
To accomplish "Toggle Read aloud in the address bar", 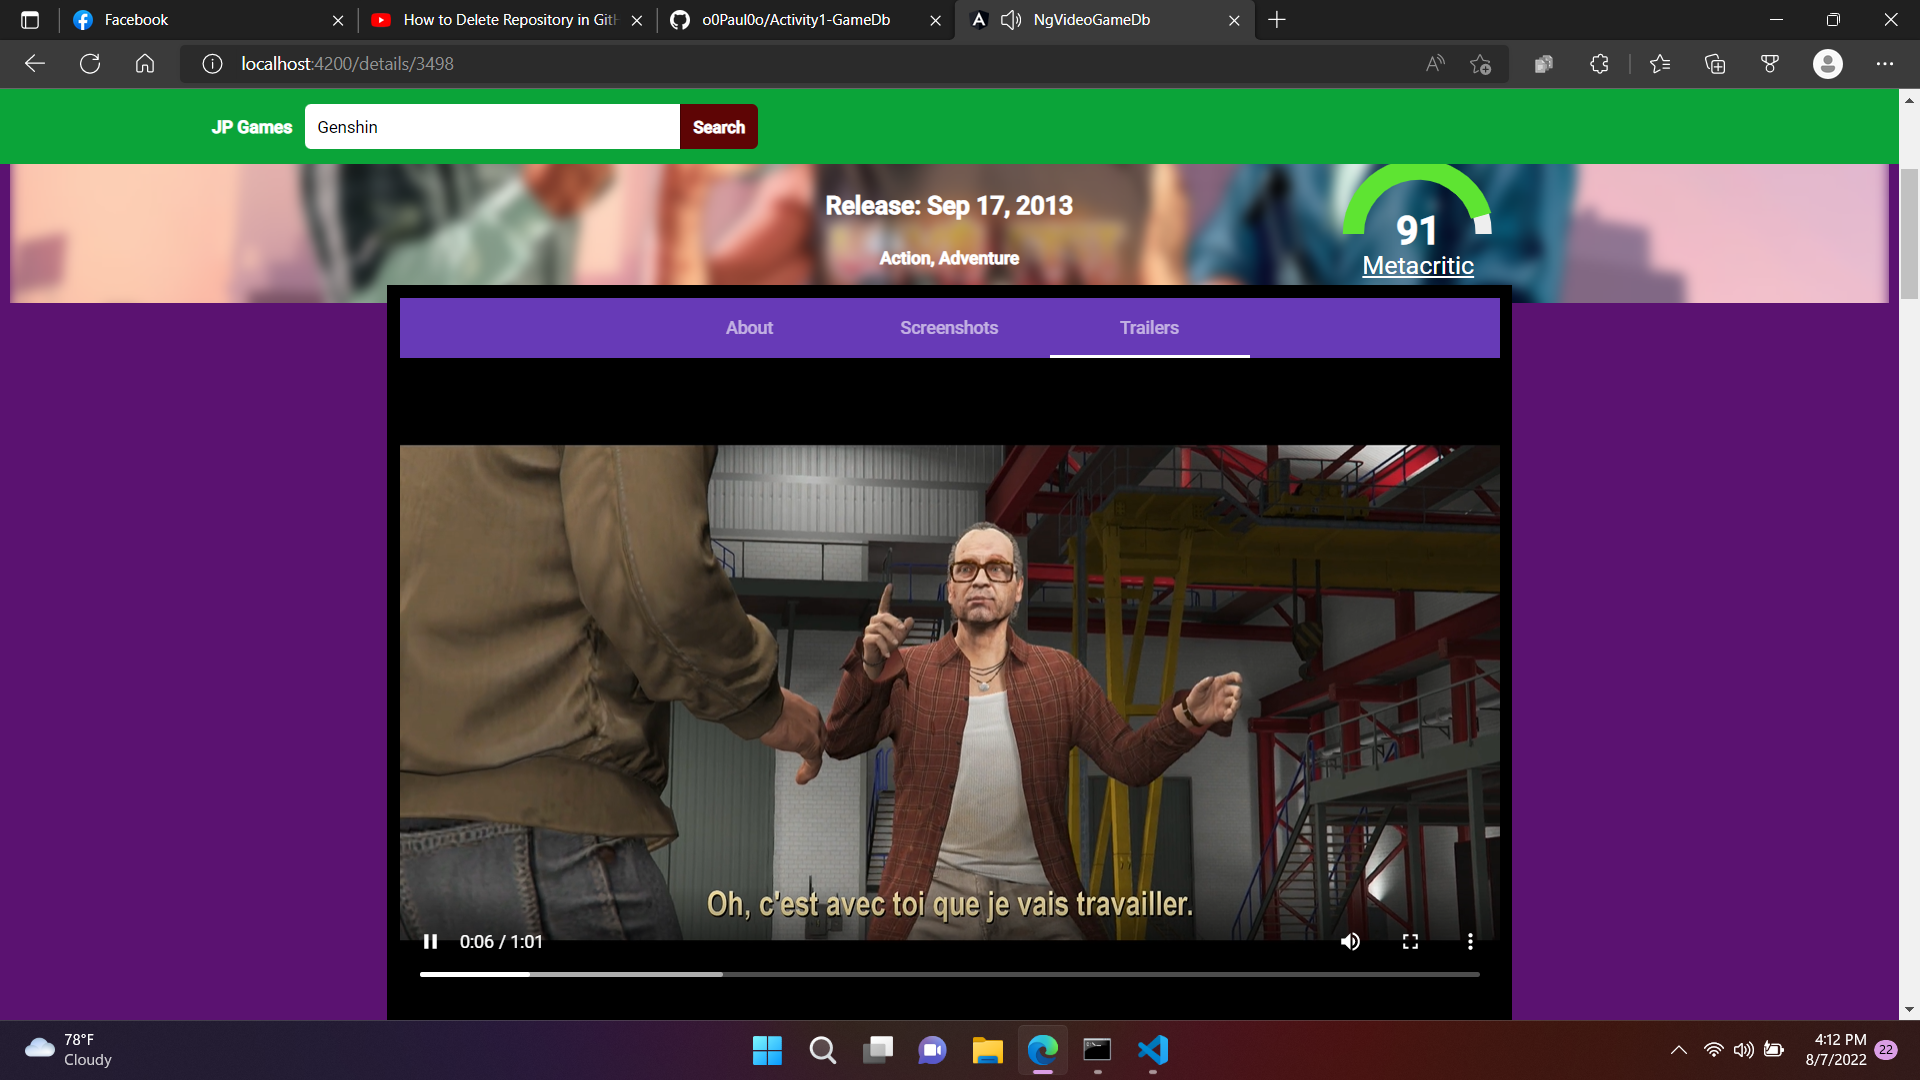I will pos(1435,64).
